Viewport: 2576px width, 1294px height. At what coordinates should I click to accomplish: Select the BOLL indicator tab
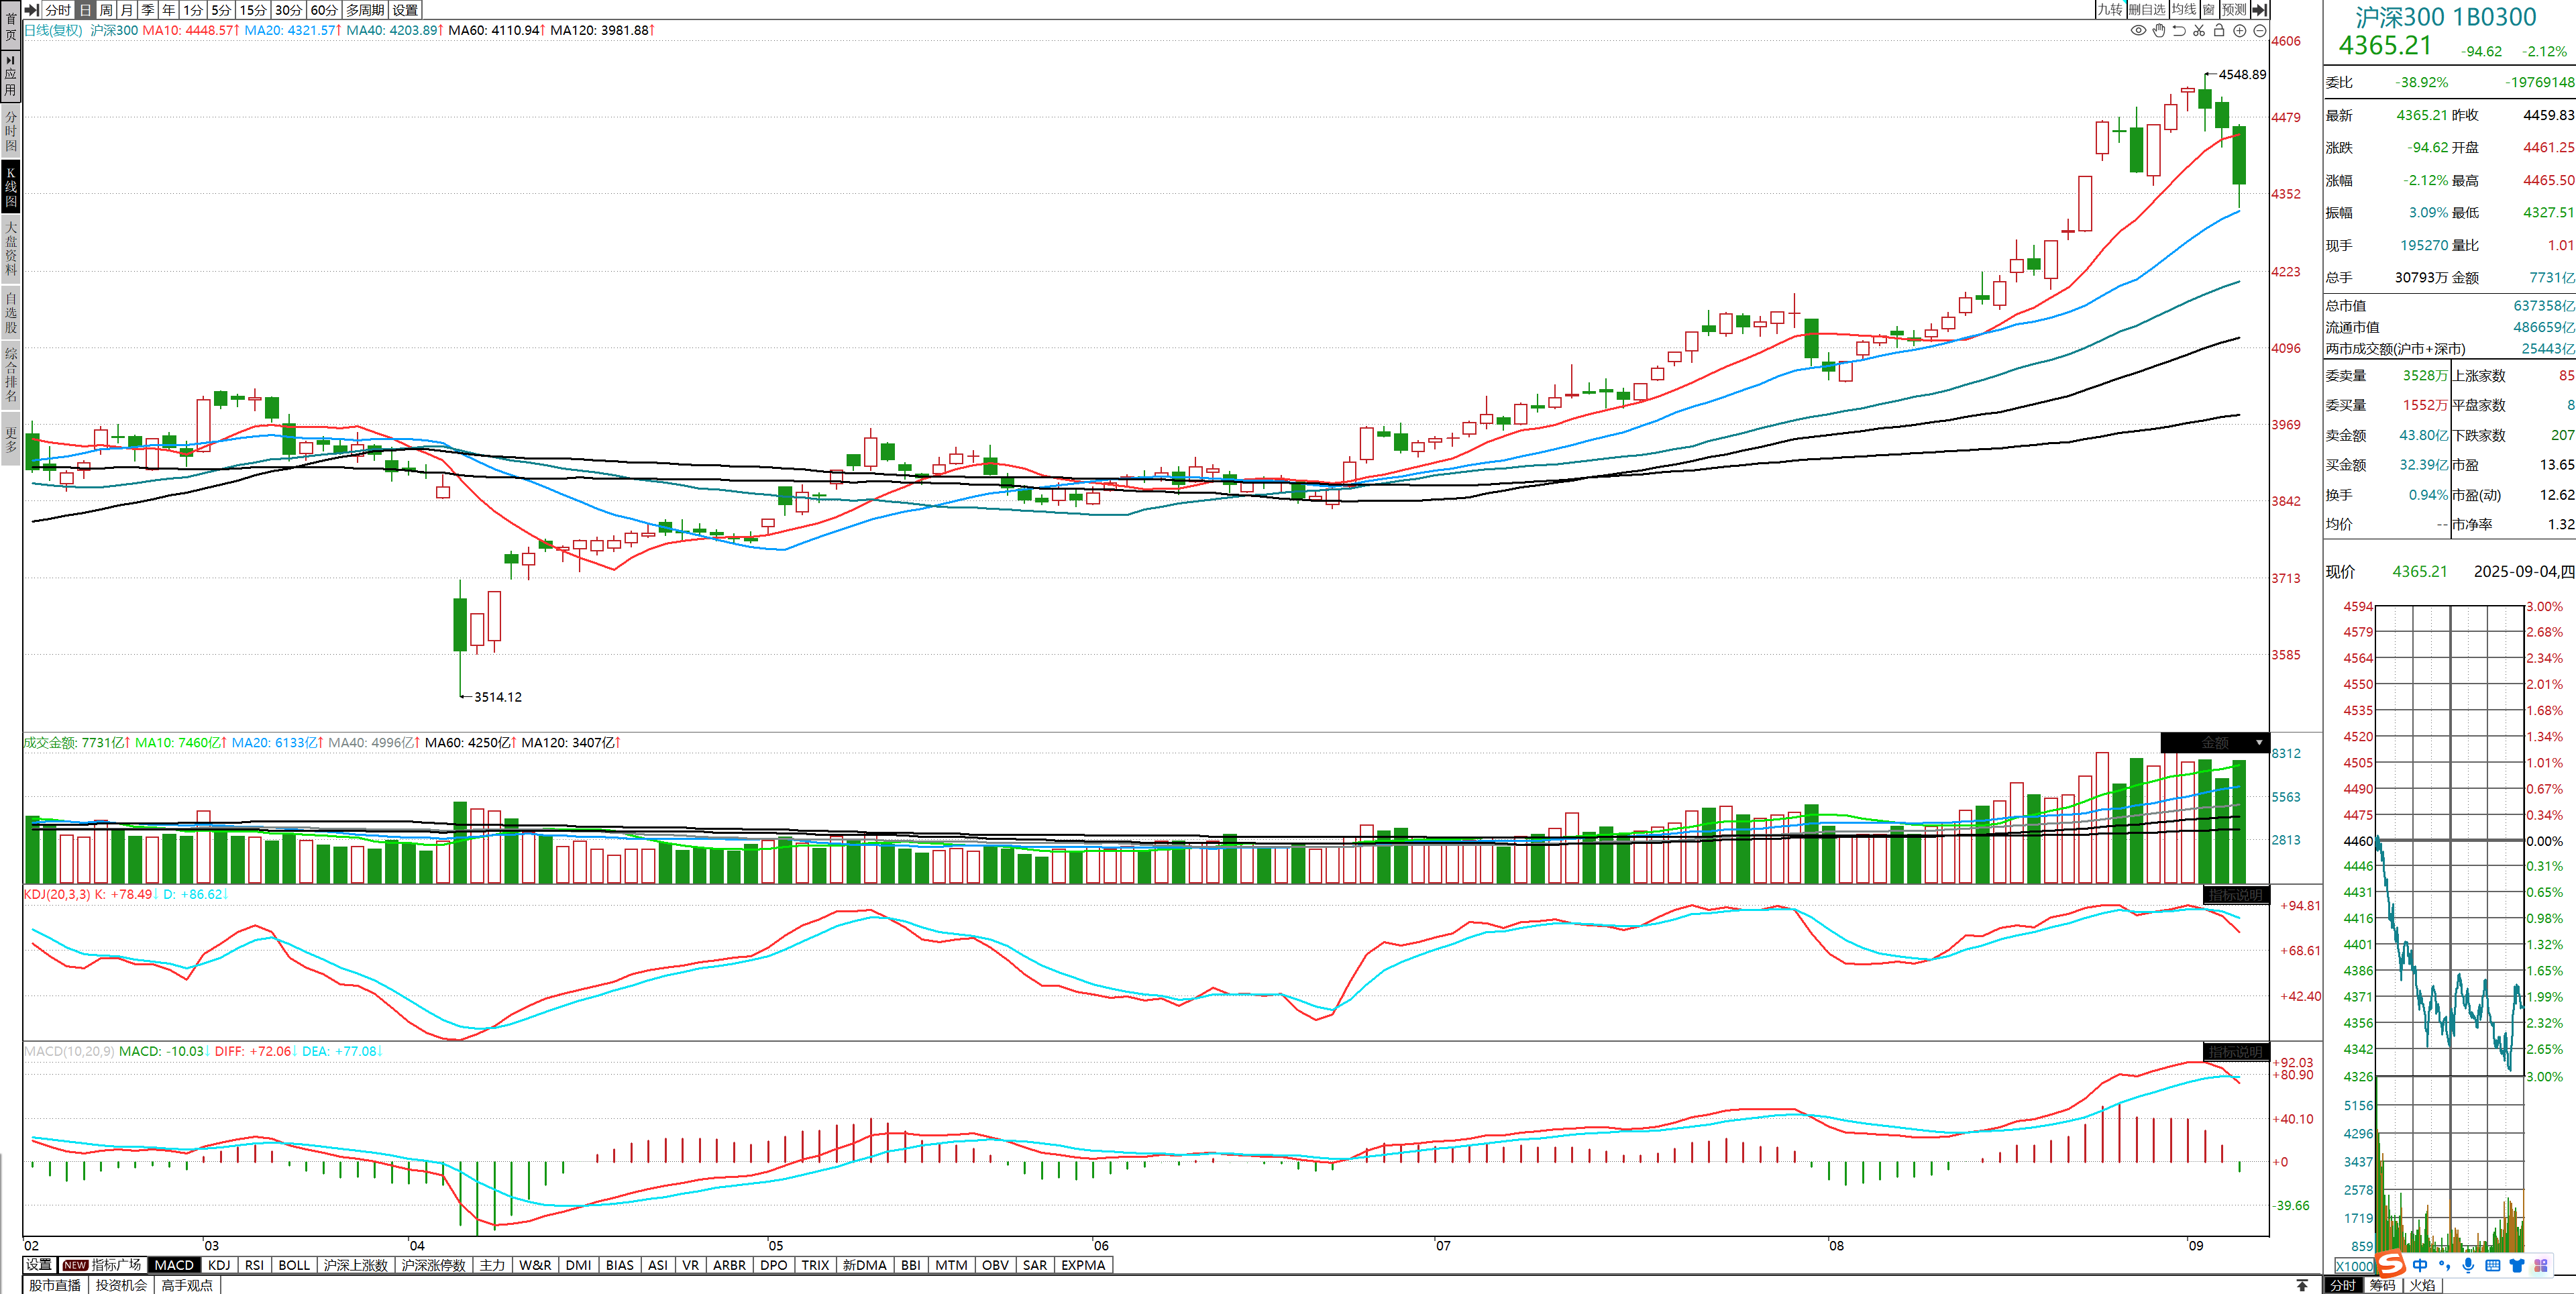[294, 1265]
